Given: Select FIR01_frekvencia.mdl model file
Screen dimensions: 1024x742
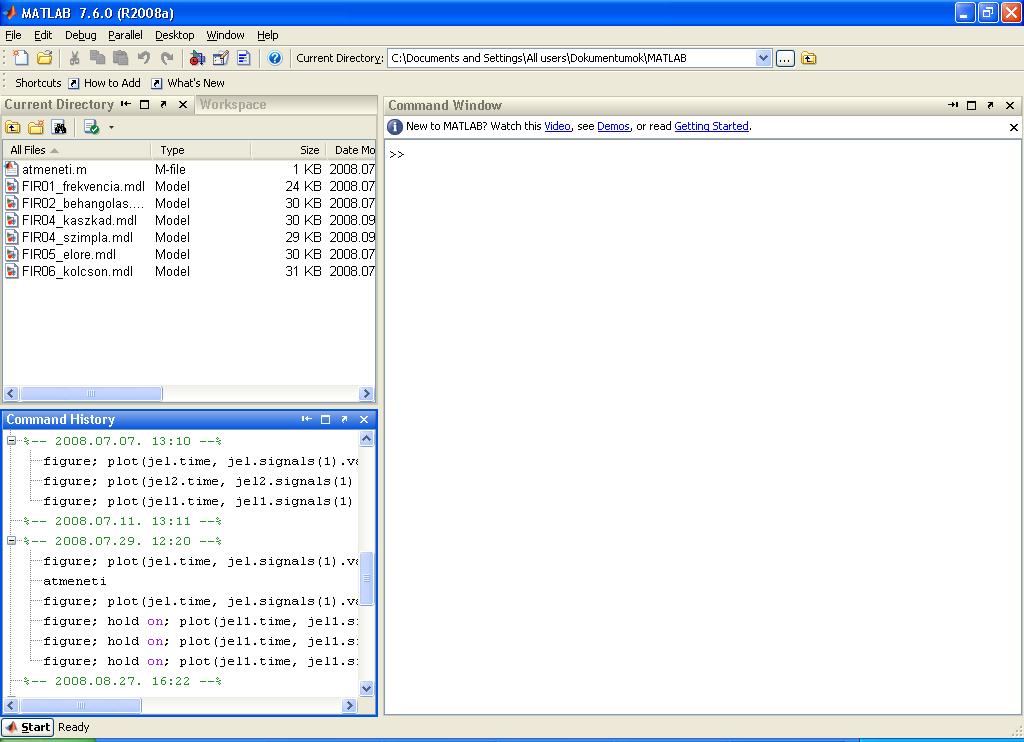Looking at the screenshot, I should [83, 186].
